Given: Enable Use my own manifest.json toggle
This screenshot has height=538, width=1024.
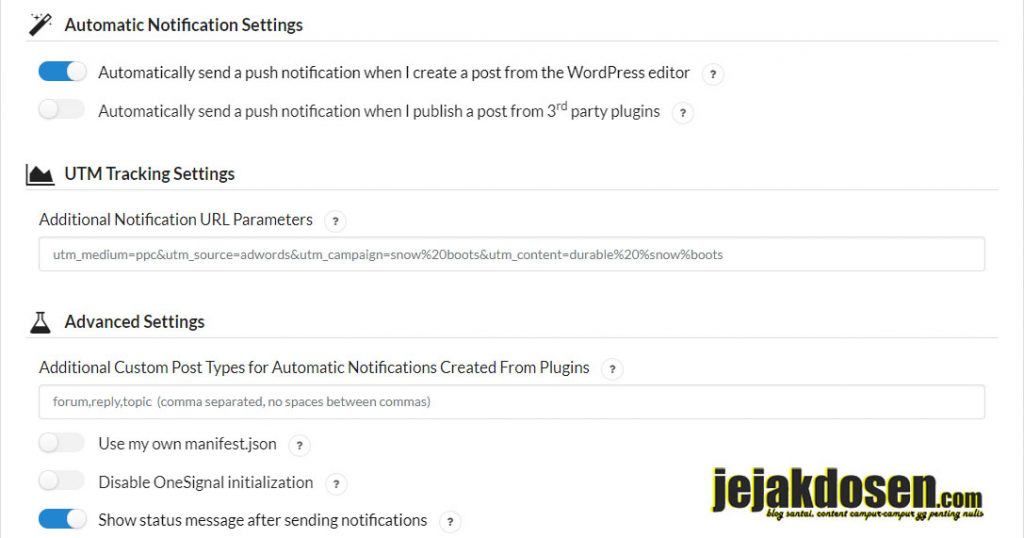Looking at the screenshot, I should click(x=62, y=443).
